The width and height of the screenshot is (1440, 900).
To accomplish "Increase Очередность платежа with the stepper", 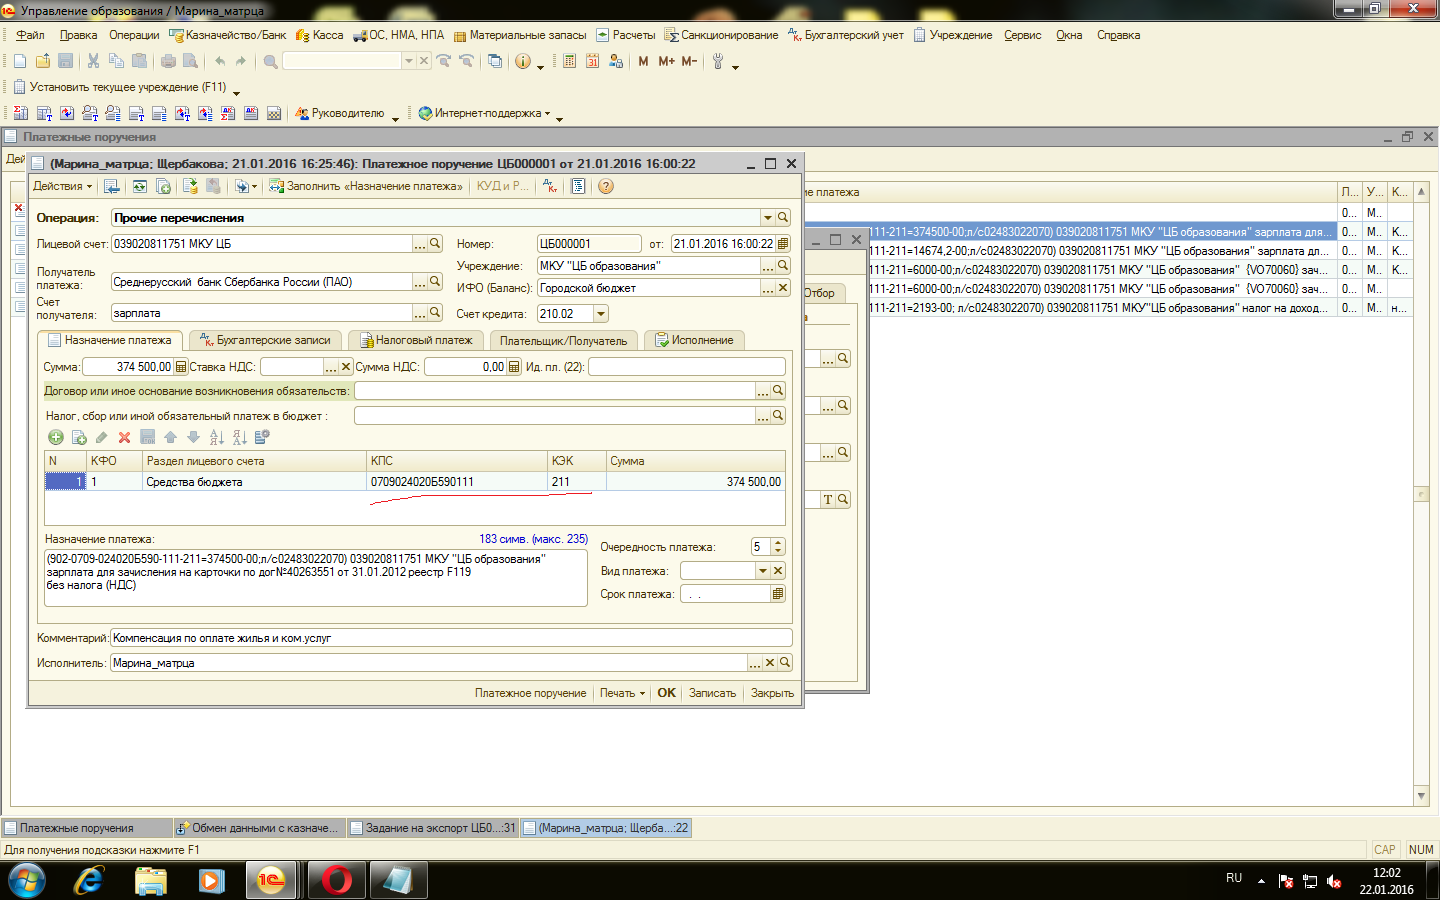I will tap(778, 543).
